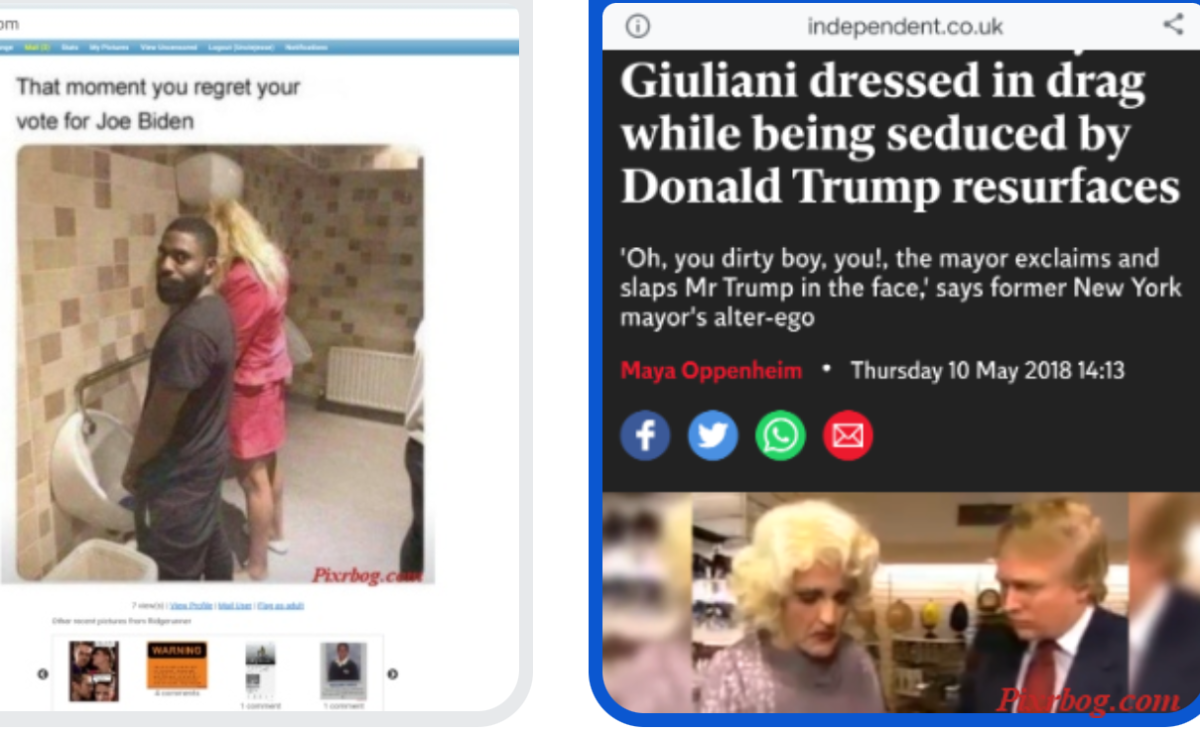Click the Mail User link

coord(235,606)
